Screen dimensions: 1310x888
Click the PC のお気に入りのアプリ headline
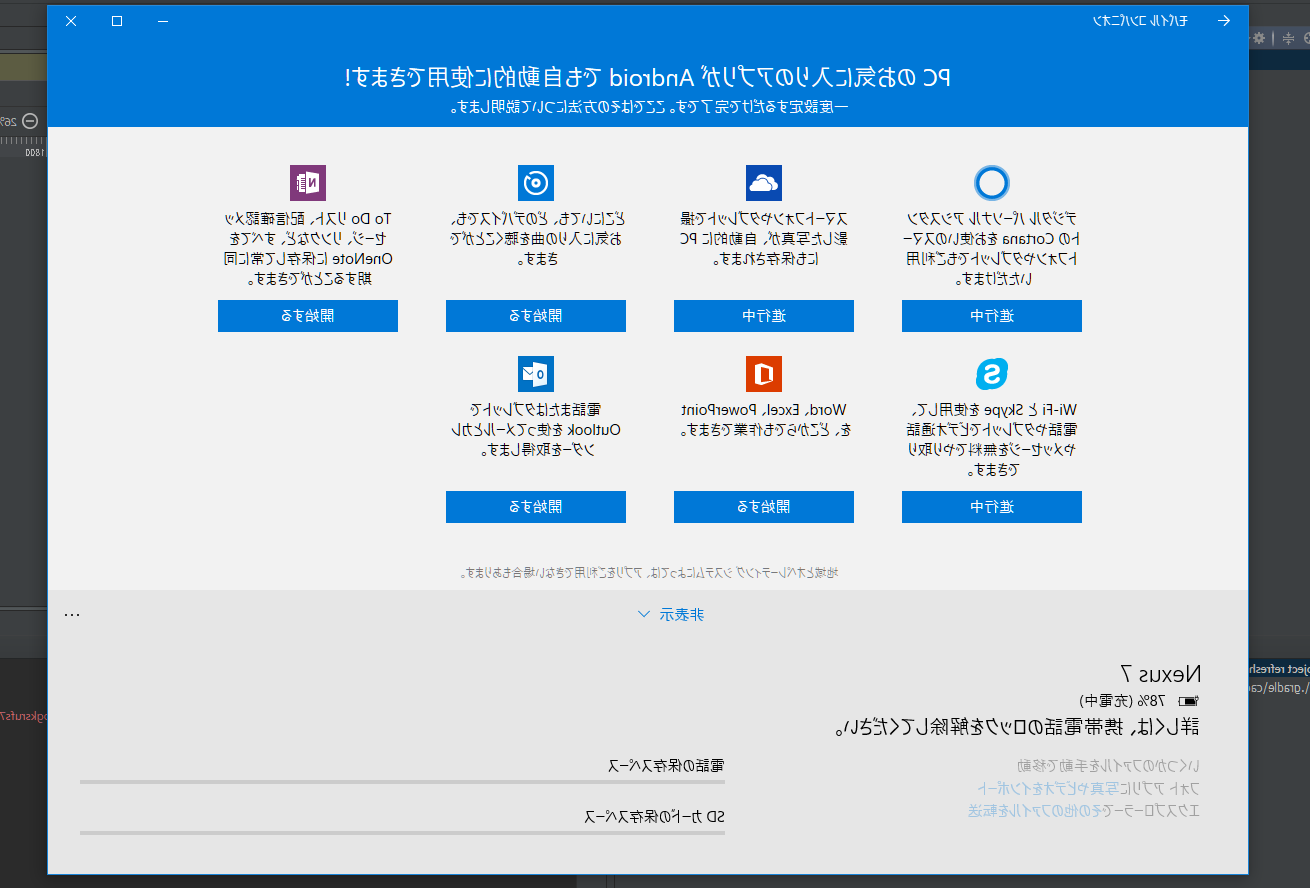tap(648, 77)
